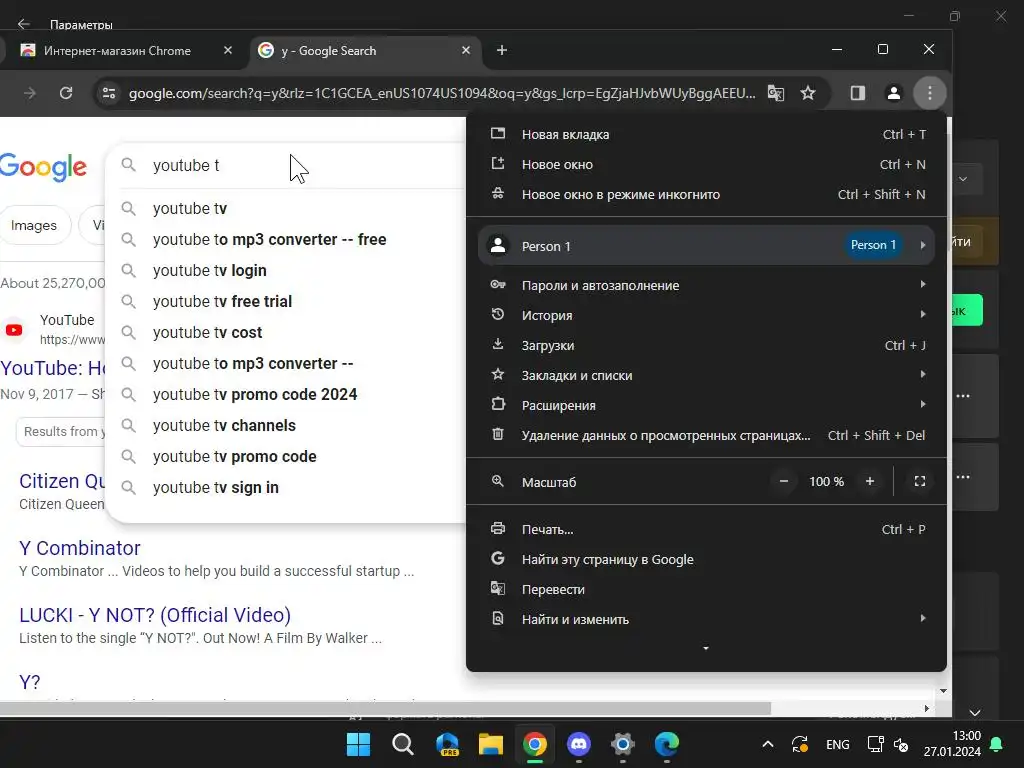Bookmark this page with the star icon
Image resolution: width=1024 pixels, height=768 pixels.
click(808, 93)
